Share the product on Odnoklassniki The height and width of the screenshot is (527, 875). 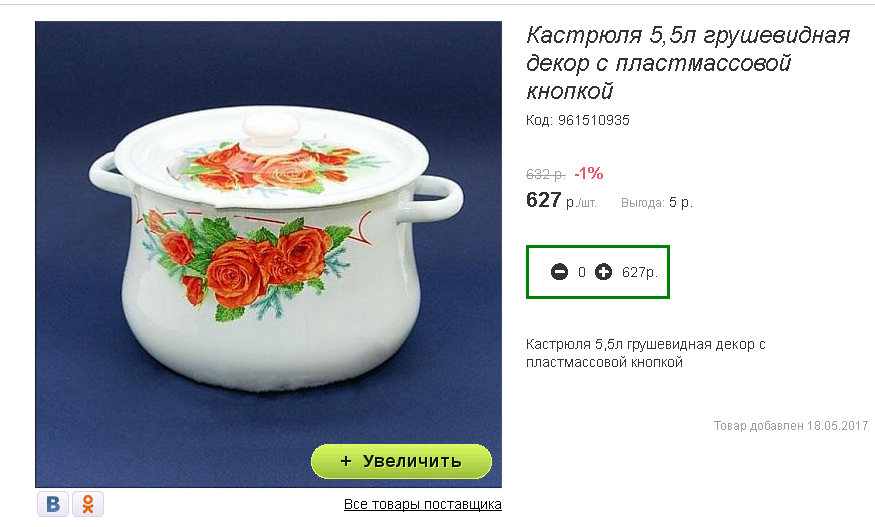pos(88,504)
